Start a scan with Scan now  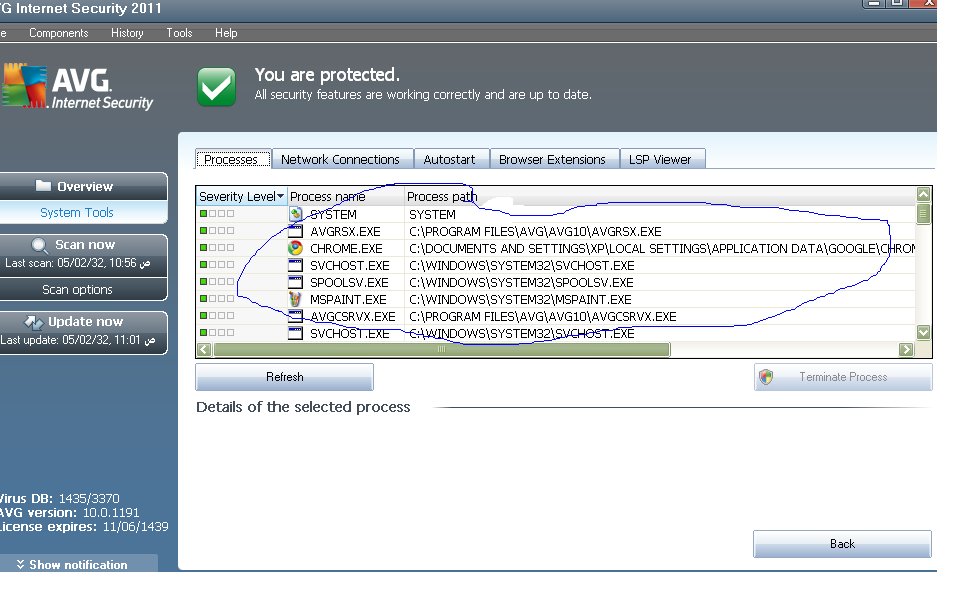pyautogui.click(x=84, y=245)
